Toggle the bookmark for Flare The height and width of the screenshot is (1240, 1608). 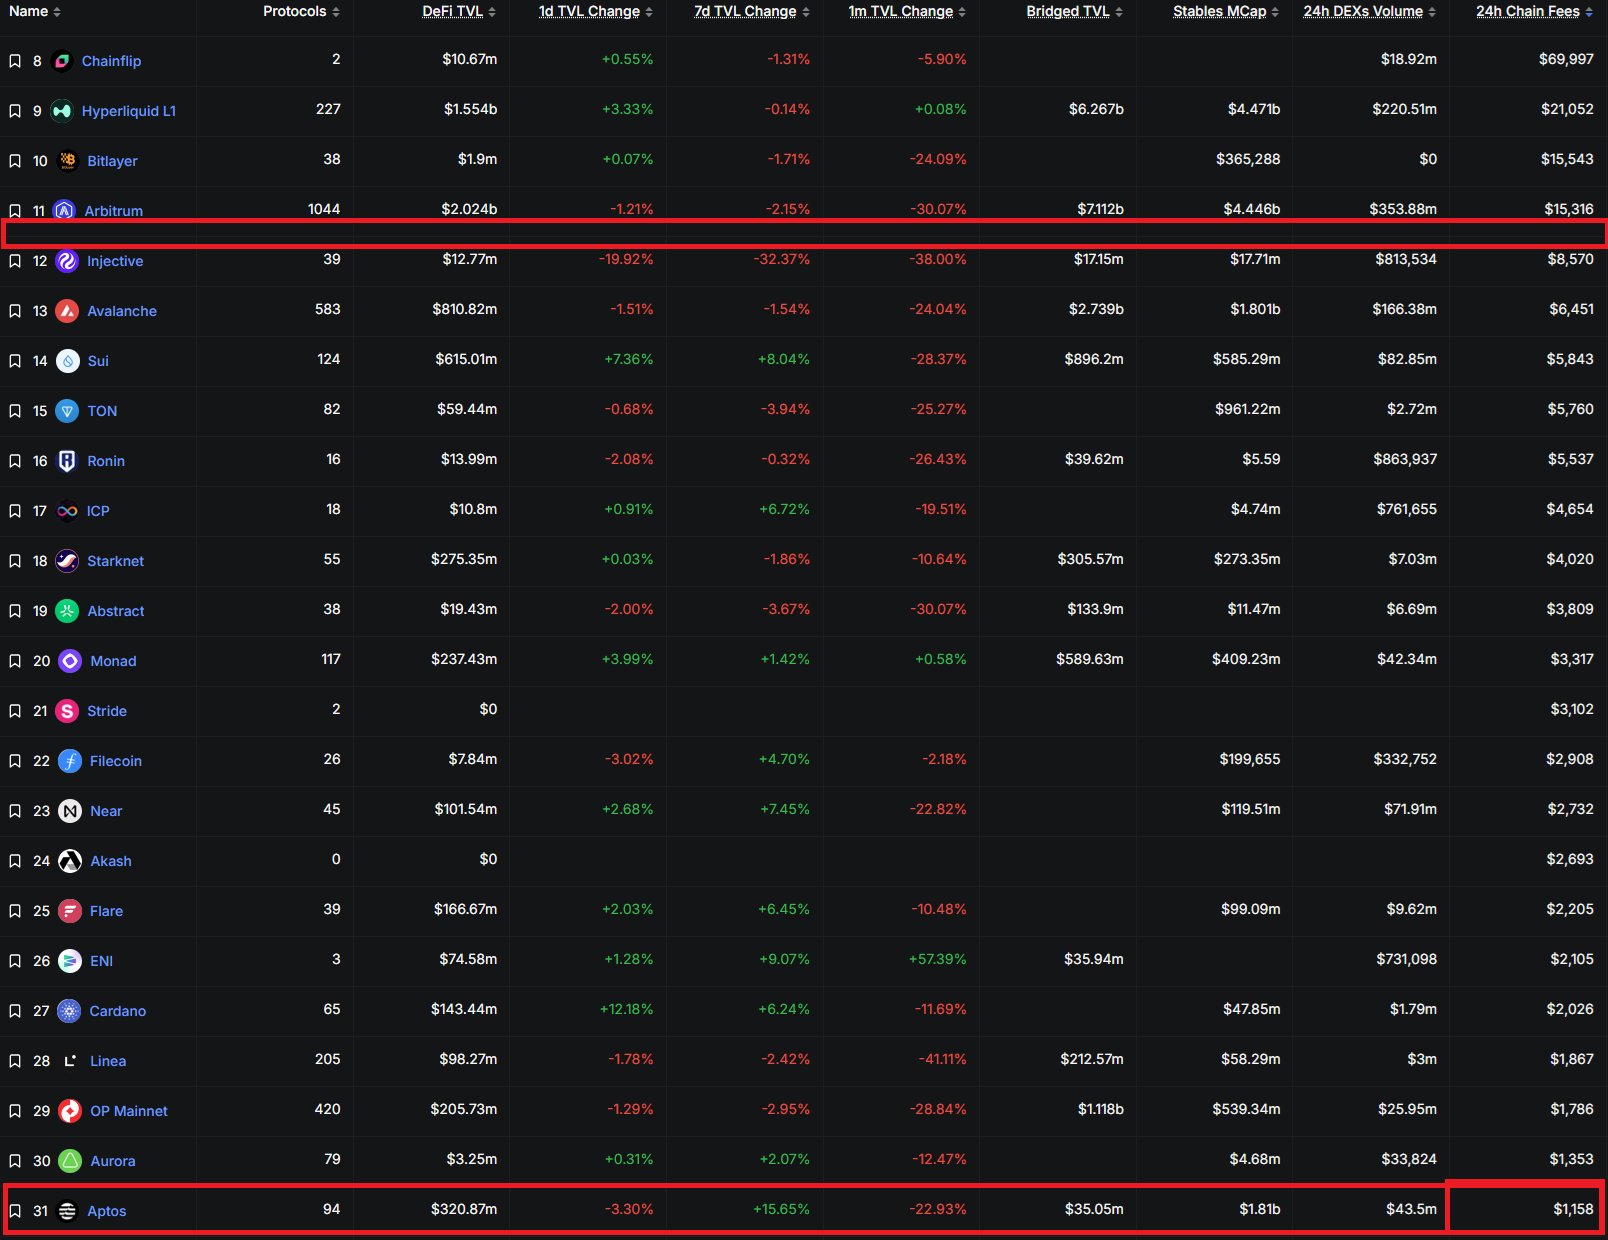(15, 911)
